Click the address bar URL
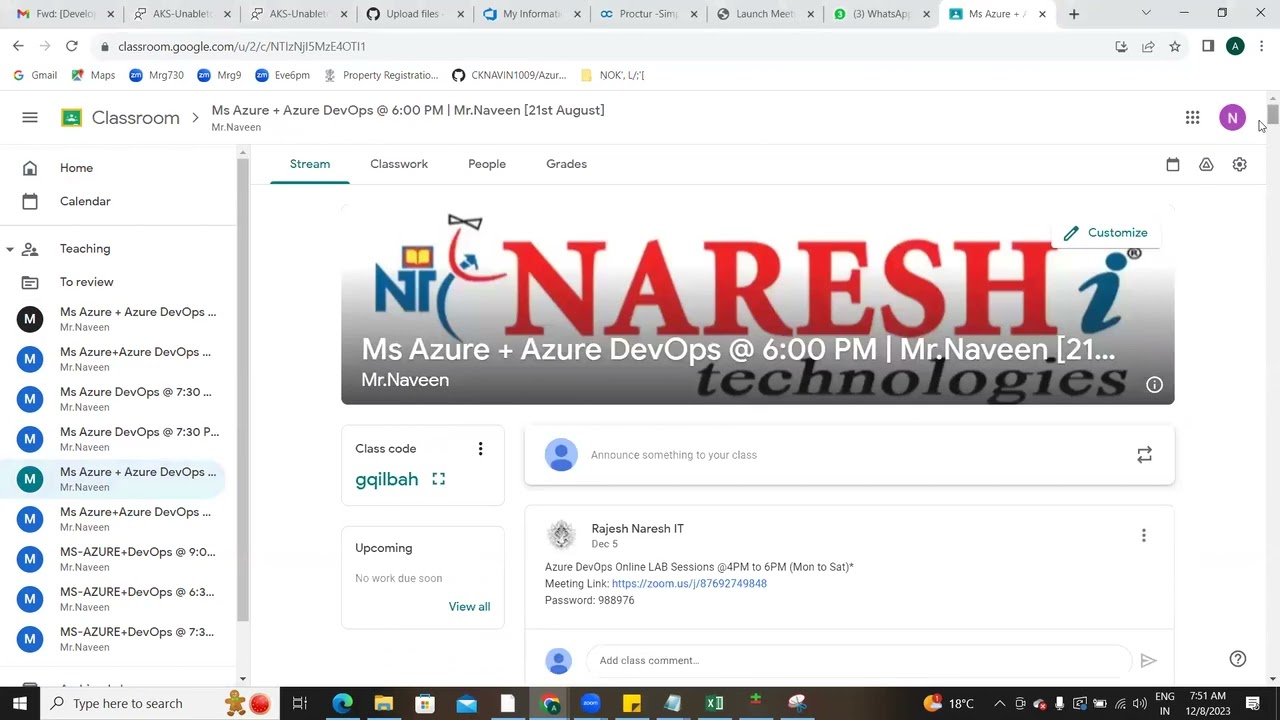Image resolution: width=1280 pixels, height=720 pixels. pyautogui.click(x=241, y=46)
